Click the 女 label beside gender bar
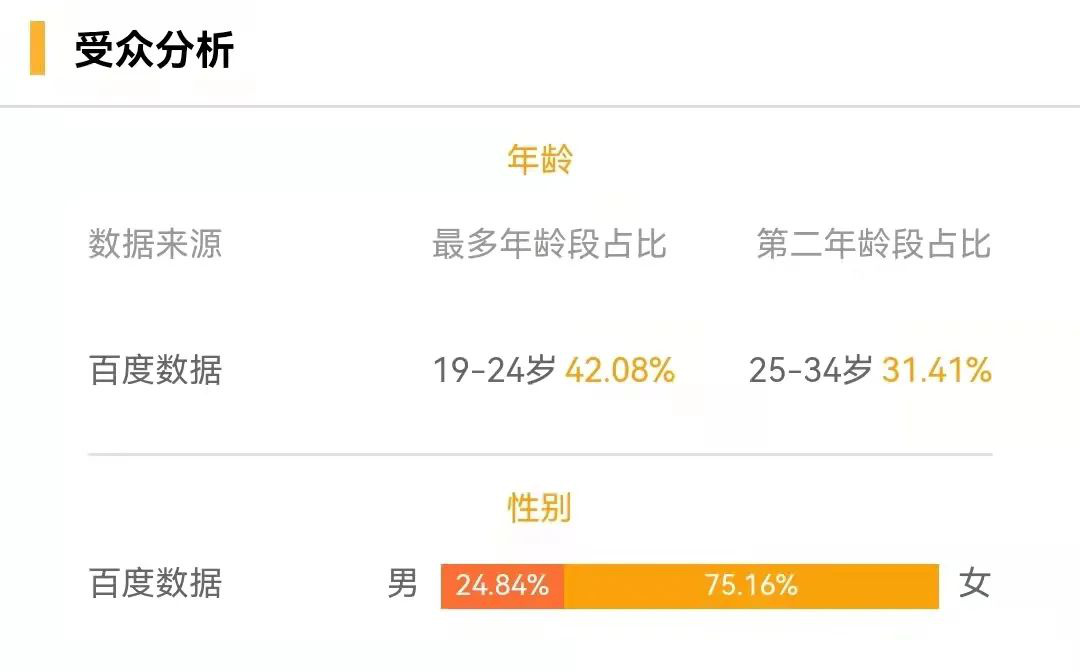The image size is (1080, 672). point(975,584)
